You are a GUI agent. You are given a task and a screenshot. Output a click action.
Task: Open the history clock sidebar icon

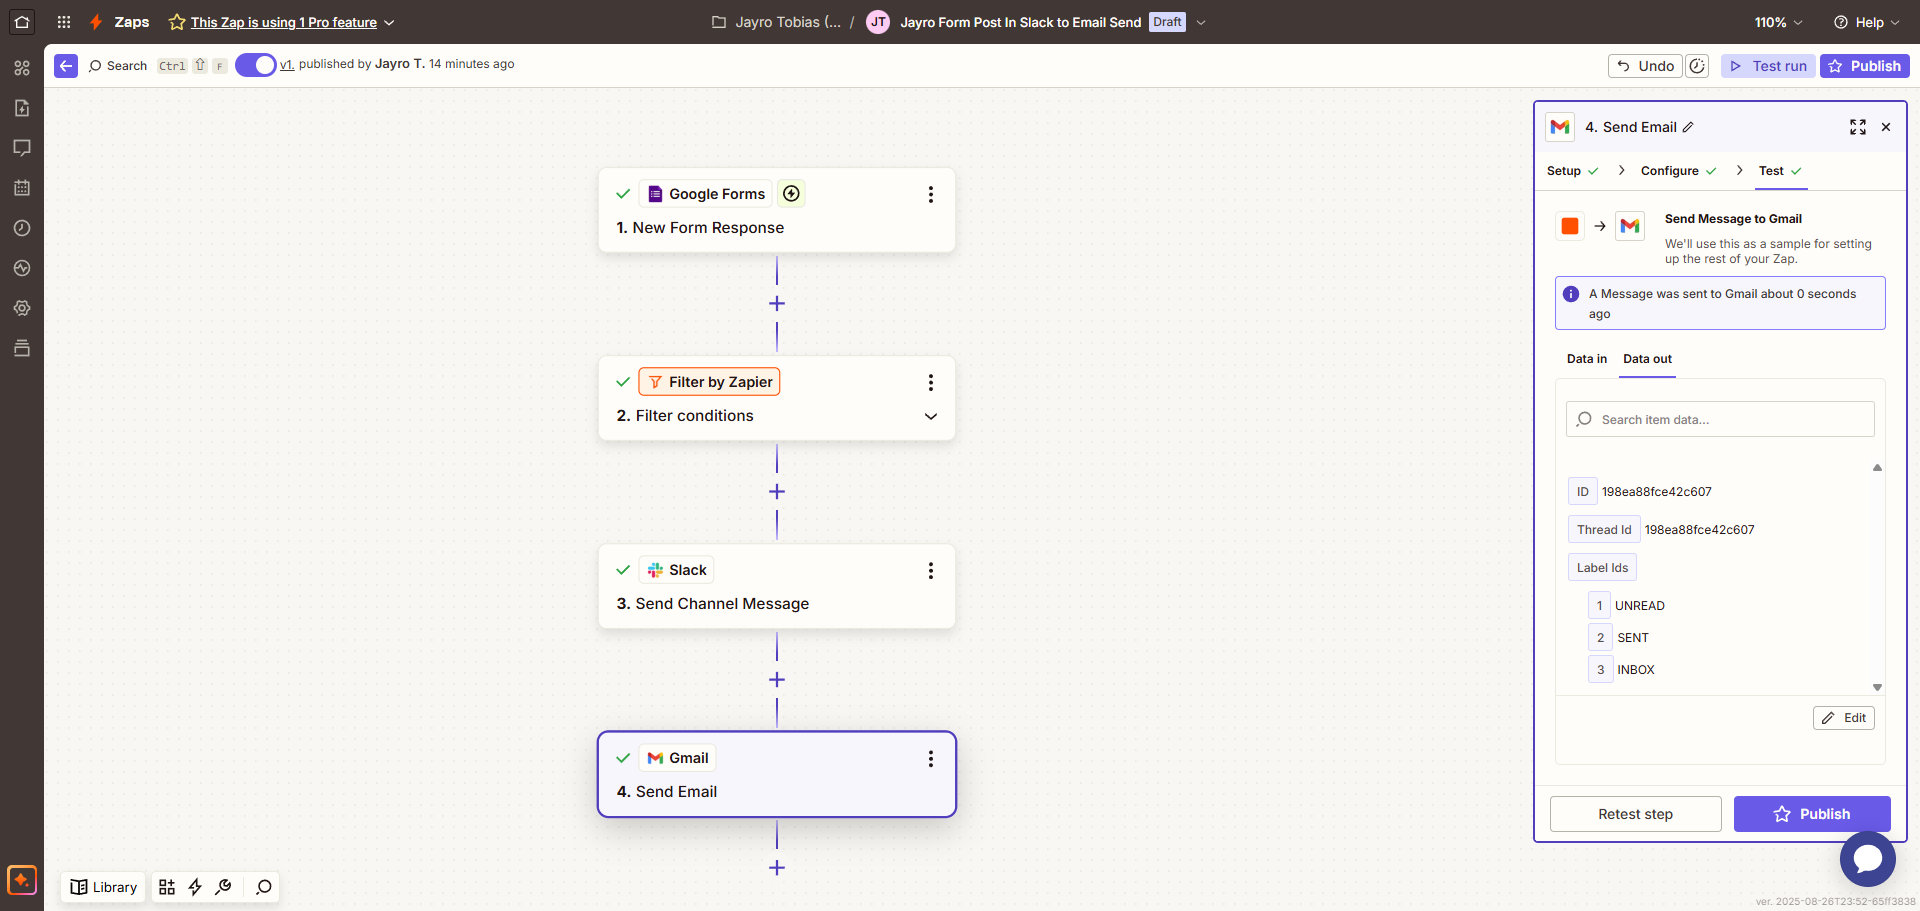point(22,228)
